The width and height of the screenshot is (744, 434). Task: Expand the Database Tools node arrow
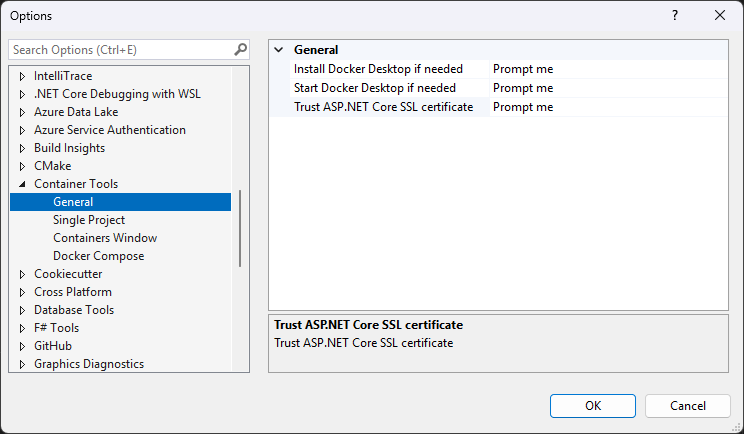[x=22, y=310]
